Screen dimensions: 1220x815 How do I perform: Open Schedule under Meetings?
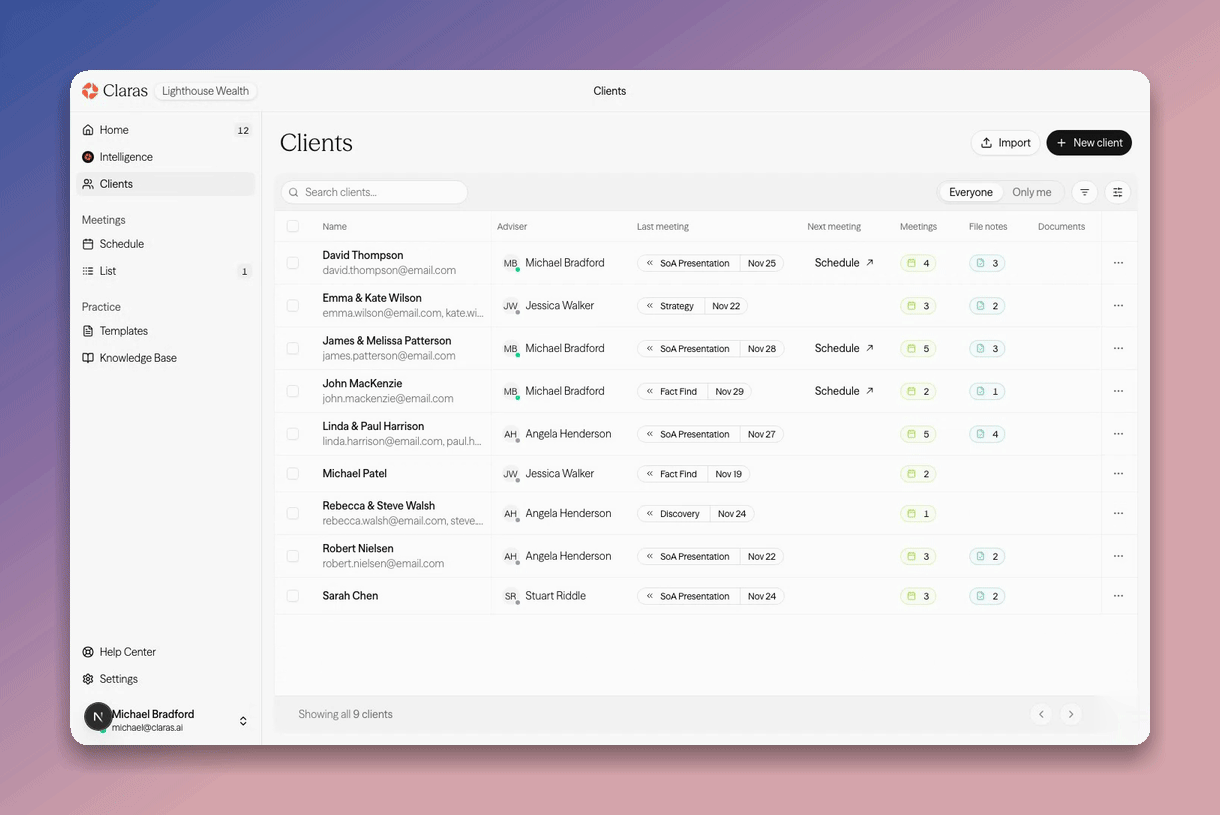point(166,244)
